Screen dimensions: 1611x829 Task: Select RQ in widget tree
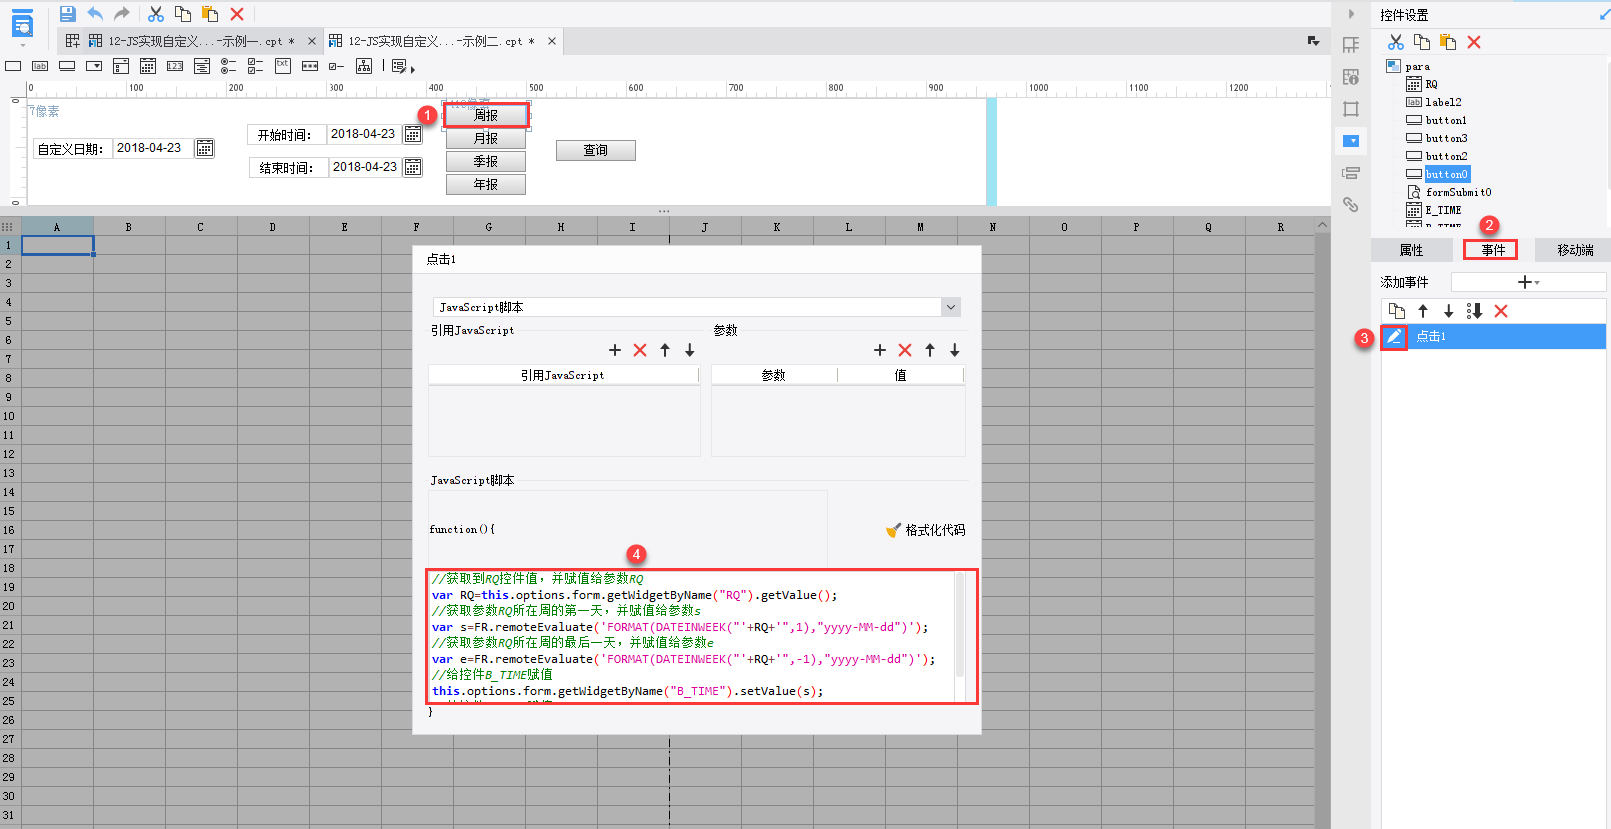[1431, 84]
